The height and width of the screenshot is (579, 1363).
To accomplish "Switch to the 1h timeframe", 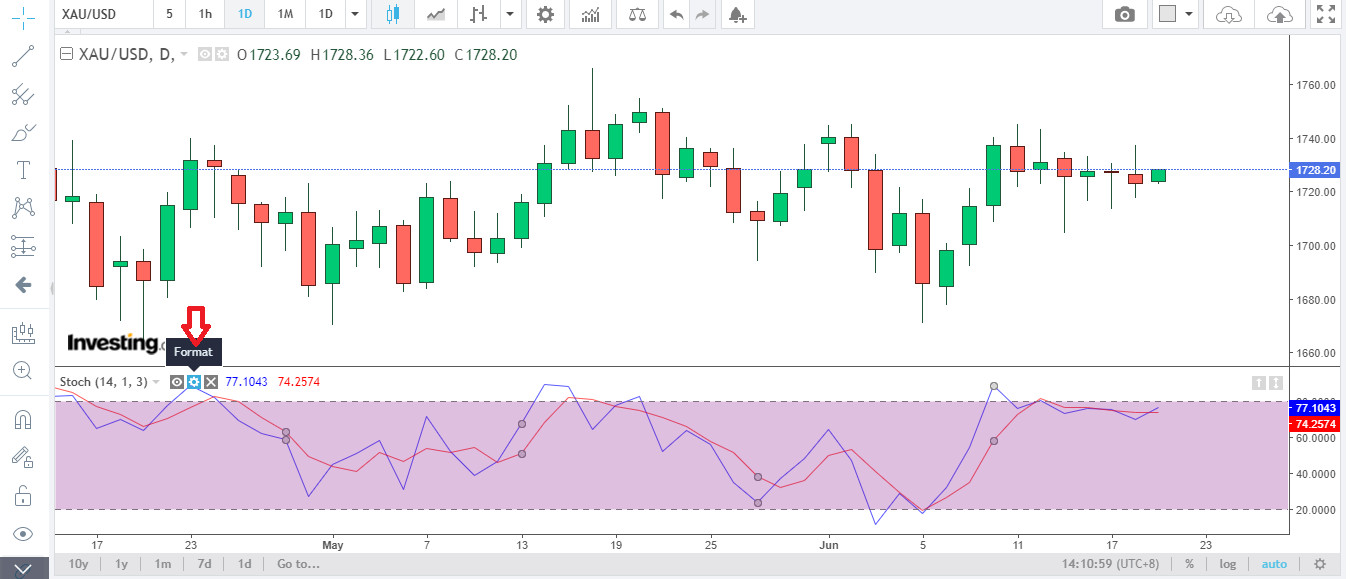I will (x=205, y=14).
